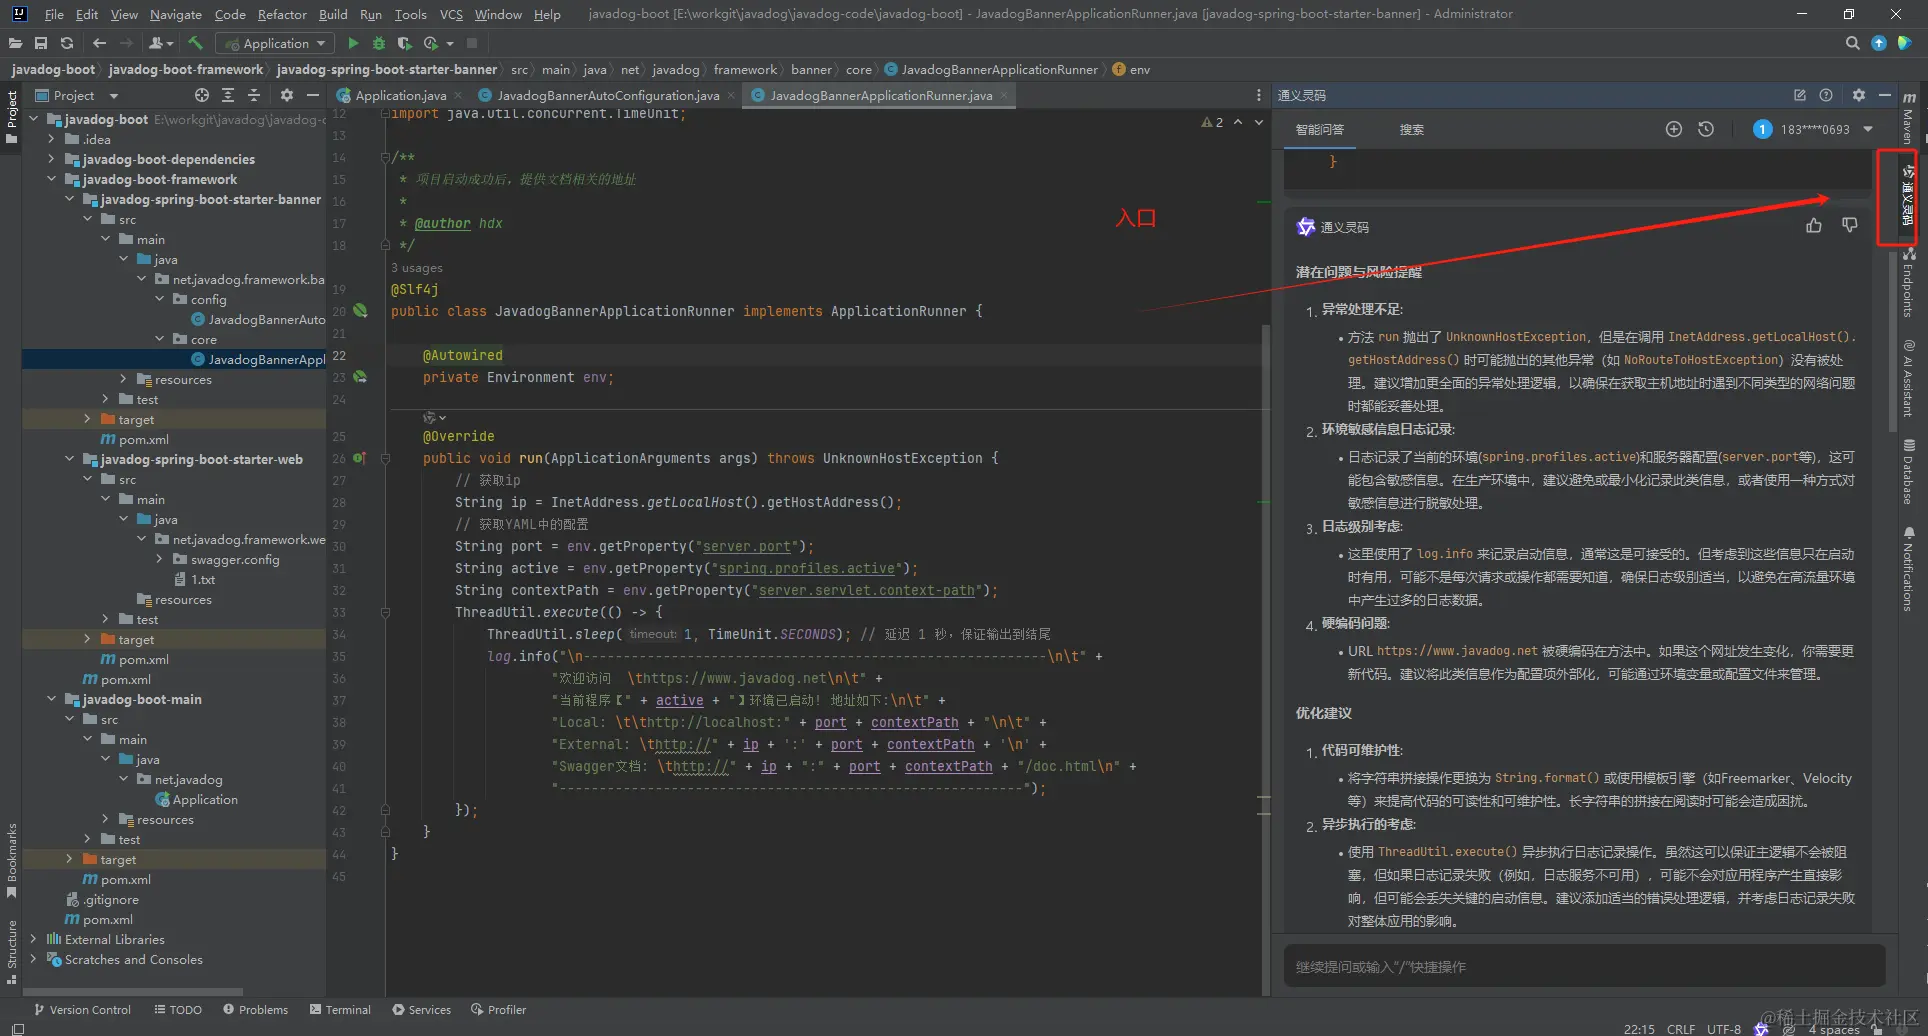This screenshot has width=1928, height=1036.
Task: Open editor tabs more-options menu
Action: pyautogui.click(x=1258, y=95)
